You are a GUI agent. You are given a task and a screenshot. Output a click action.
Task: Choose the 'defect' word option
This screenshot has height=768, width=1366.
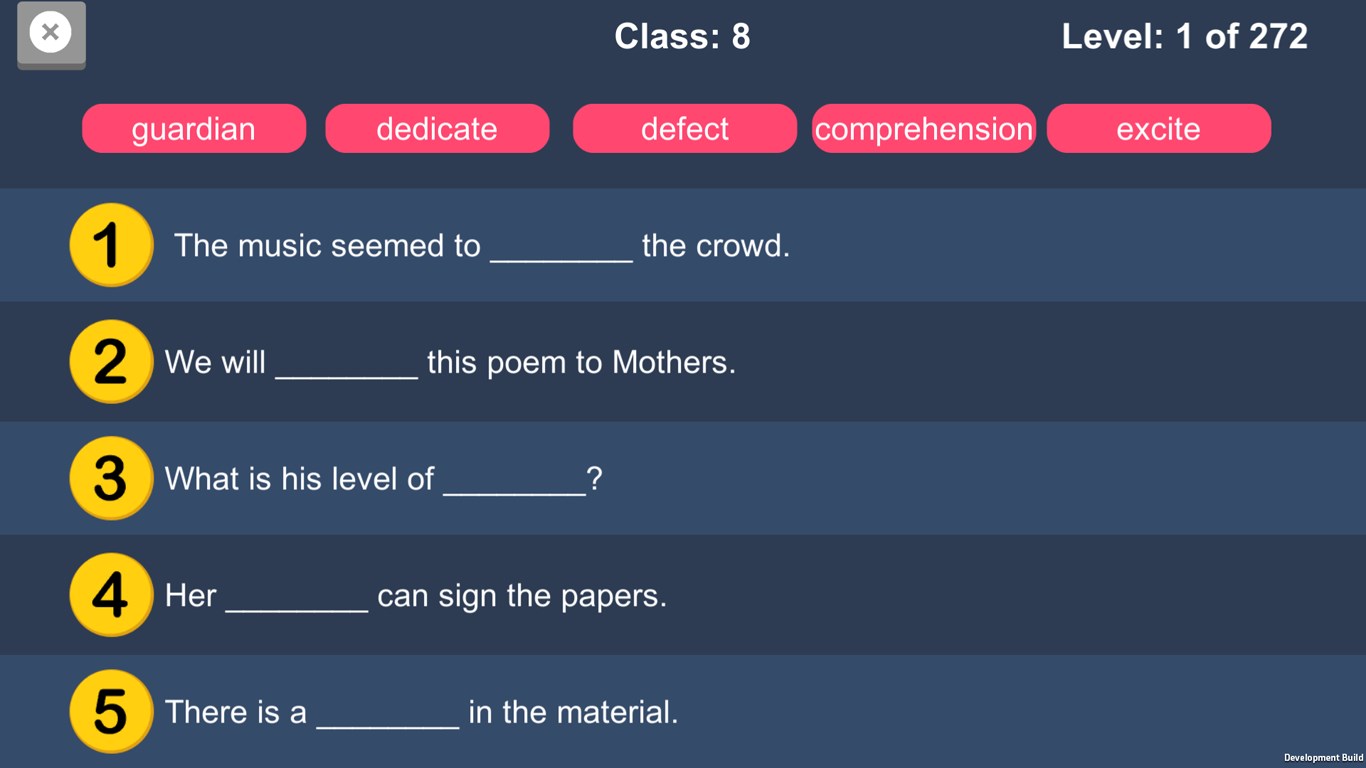coord(685,129)
